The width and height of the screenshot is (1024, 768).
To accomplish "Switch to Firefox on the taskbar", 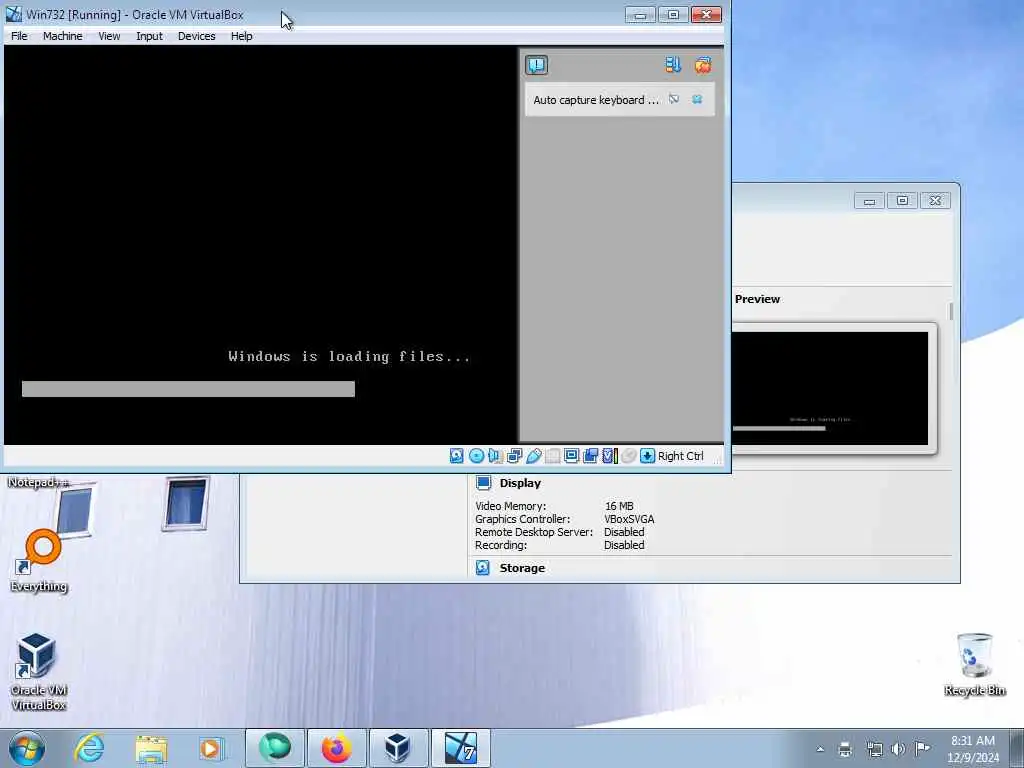I will click(x=336, y=748).
